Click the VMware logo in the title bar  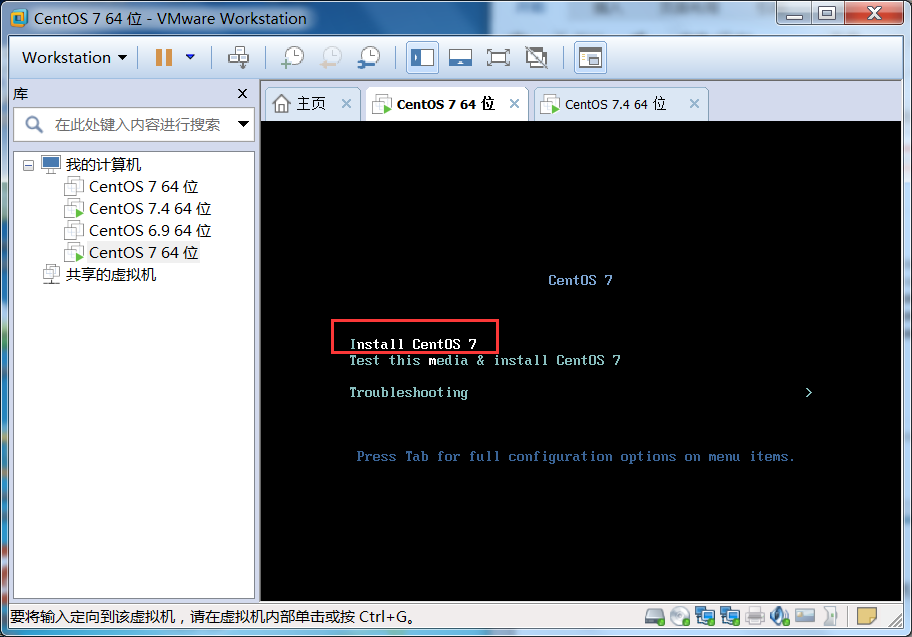click(x=19, y=18)
